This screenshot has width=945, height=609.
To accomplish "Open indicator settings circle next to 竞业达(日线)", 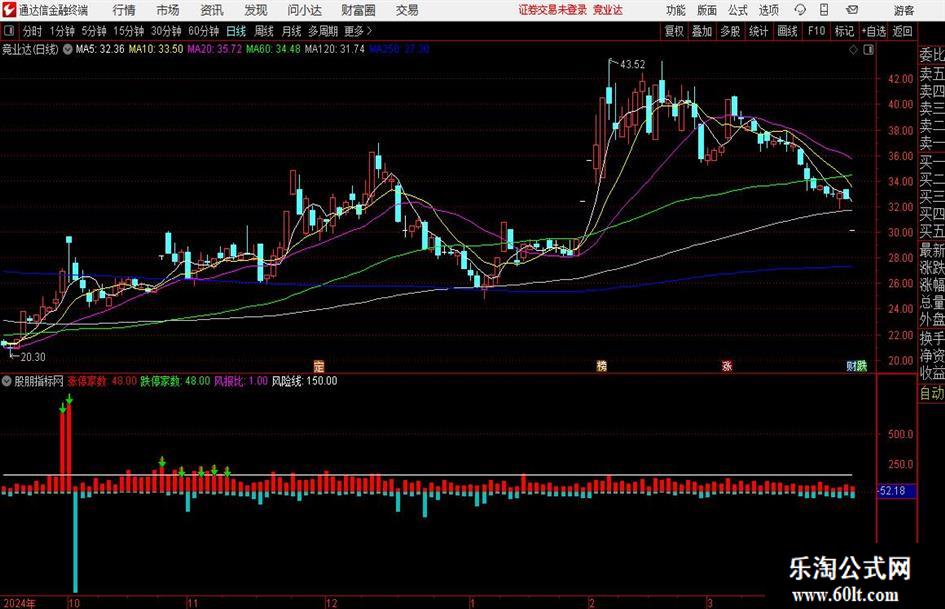I will [x=68, y=49].
